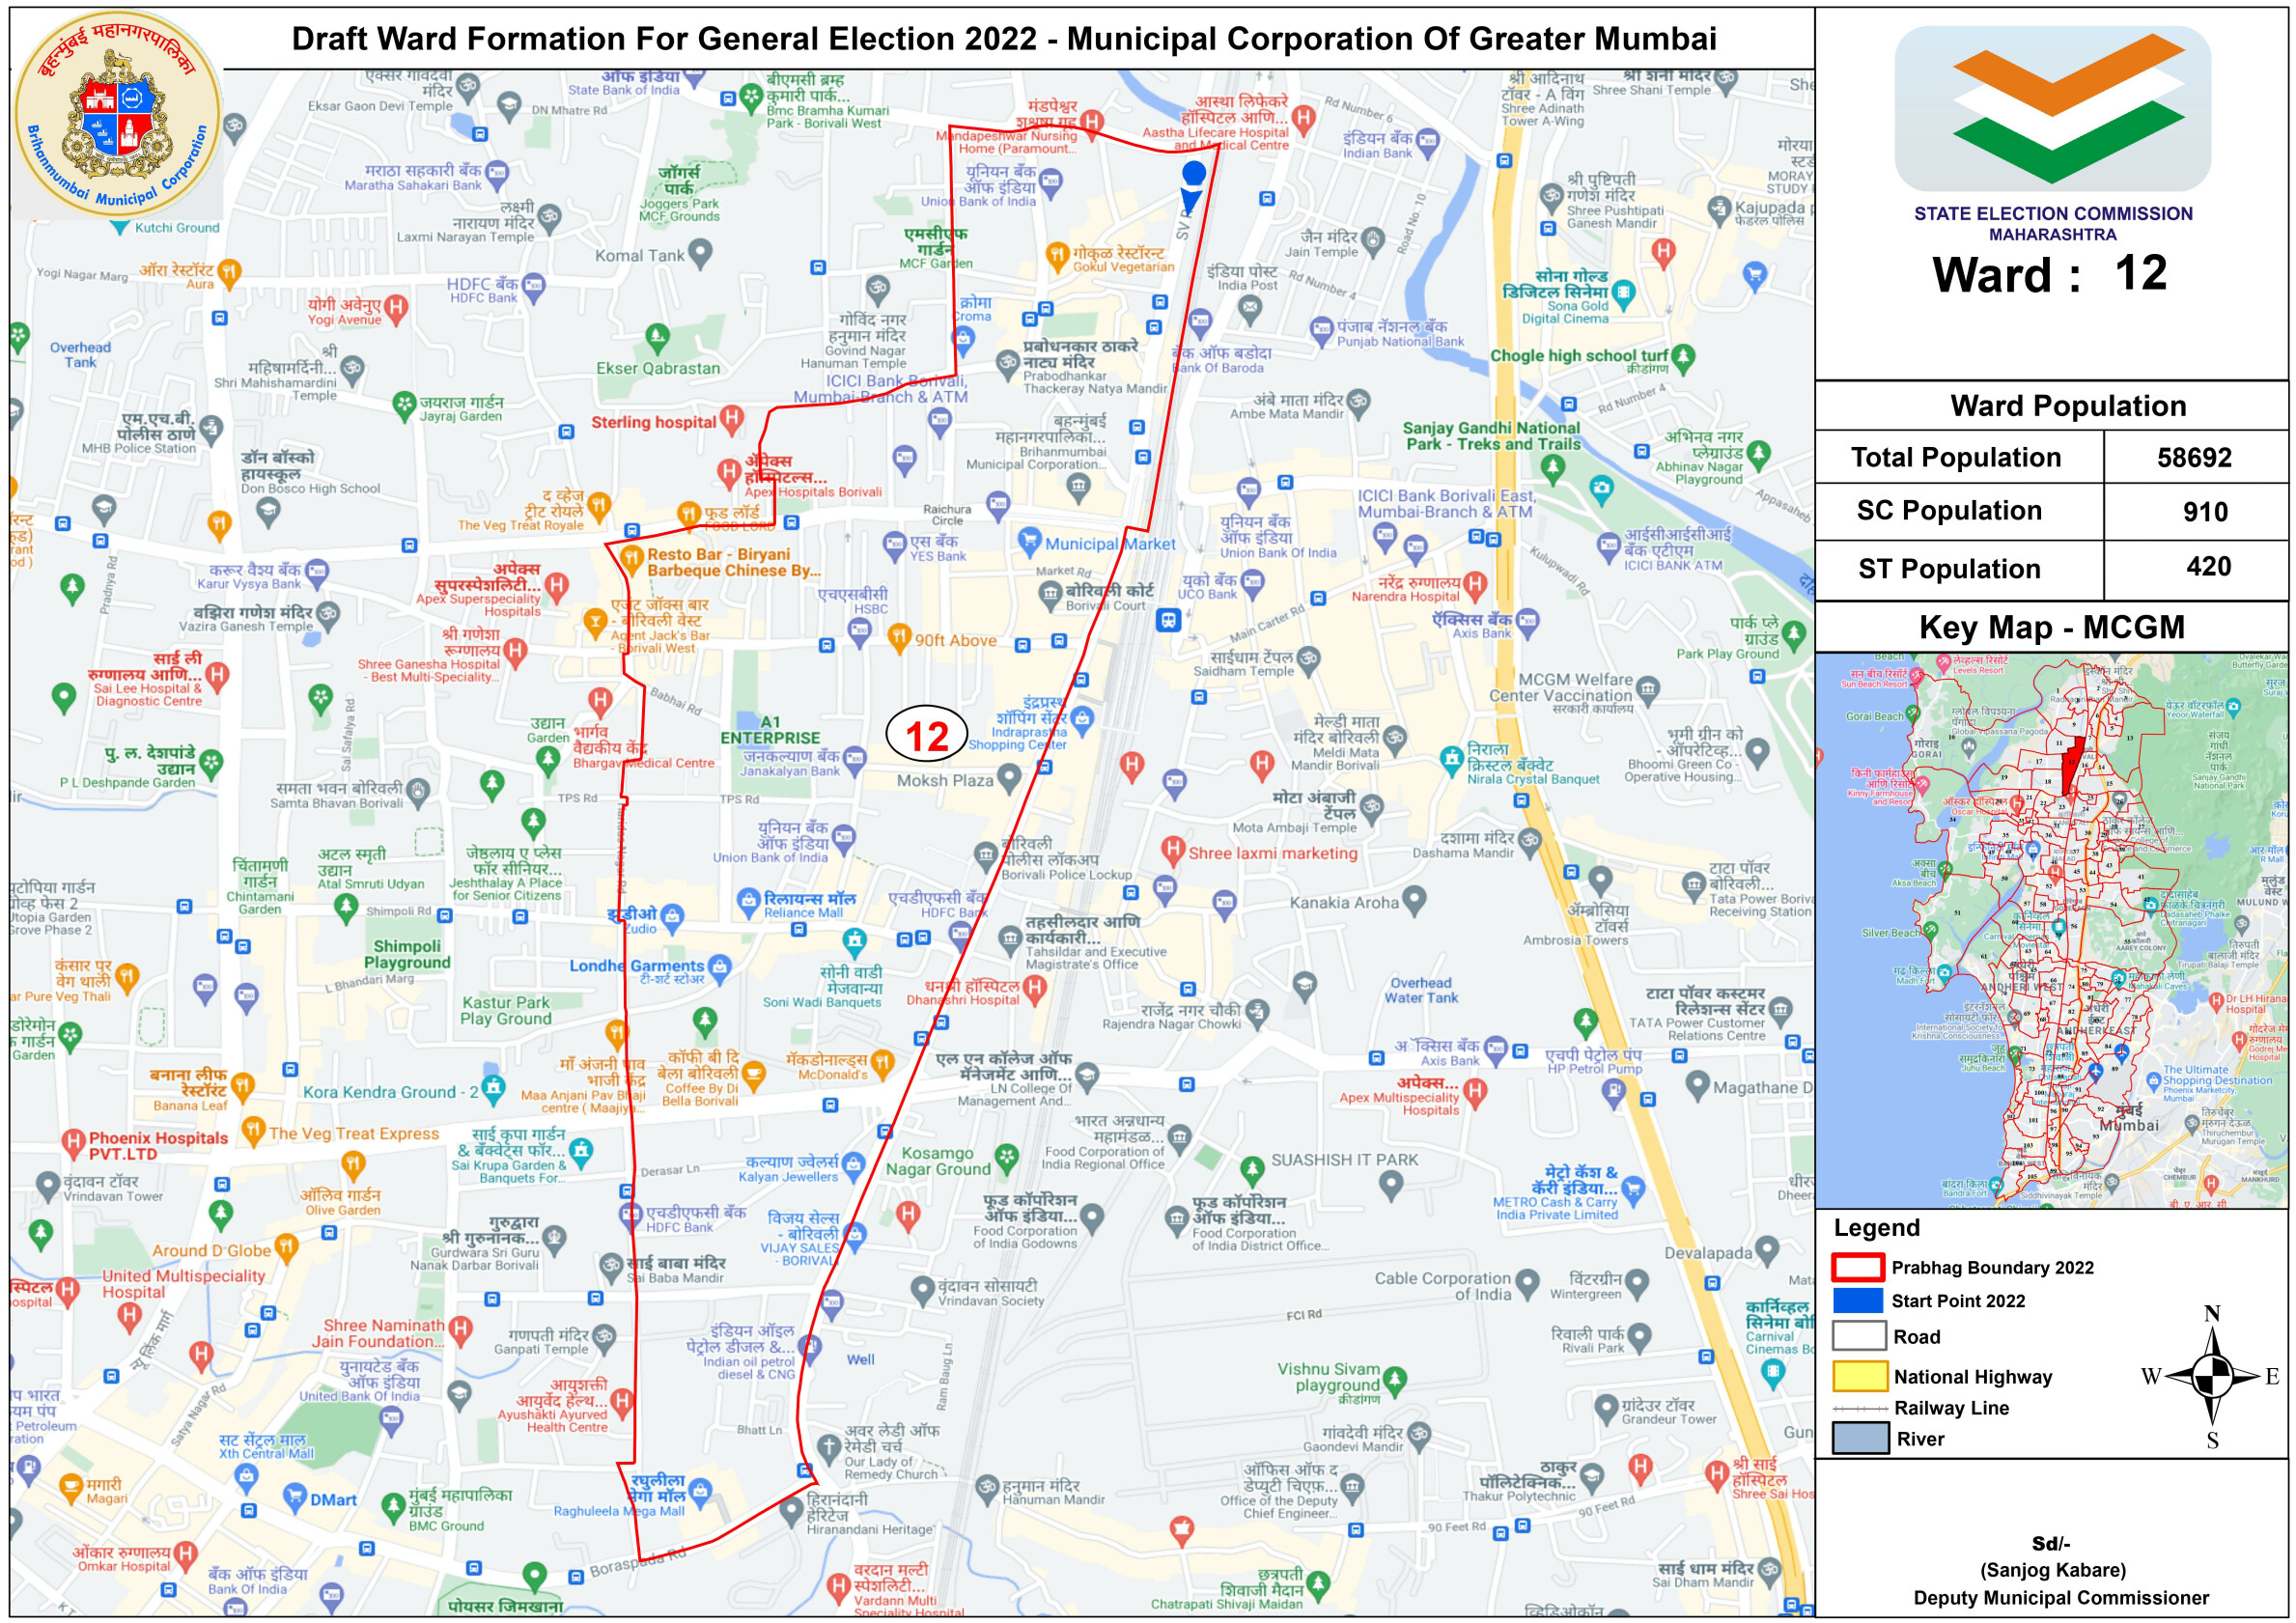Click the Municipal Market shopping icon
Image resolution: width=2296 pixels, height=1623 pixels.
(x=1028, y=541)
